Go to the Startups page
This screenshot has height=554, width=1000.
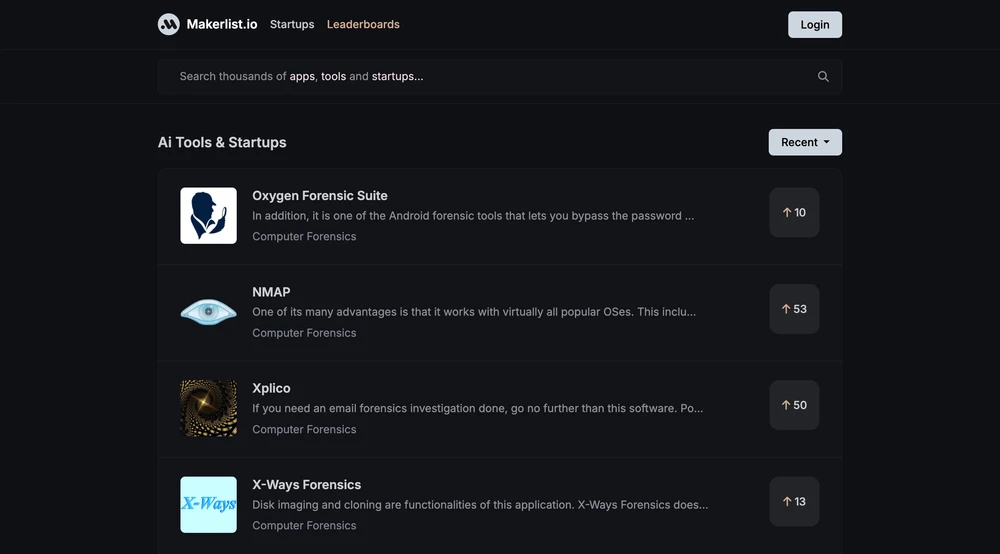[x=292, y=24]
